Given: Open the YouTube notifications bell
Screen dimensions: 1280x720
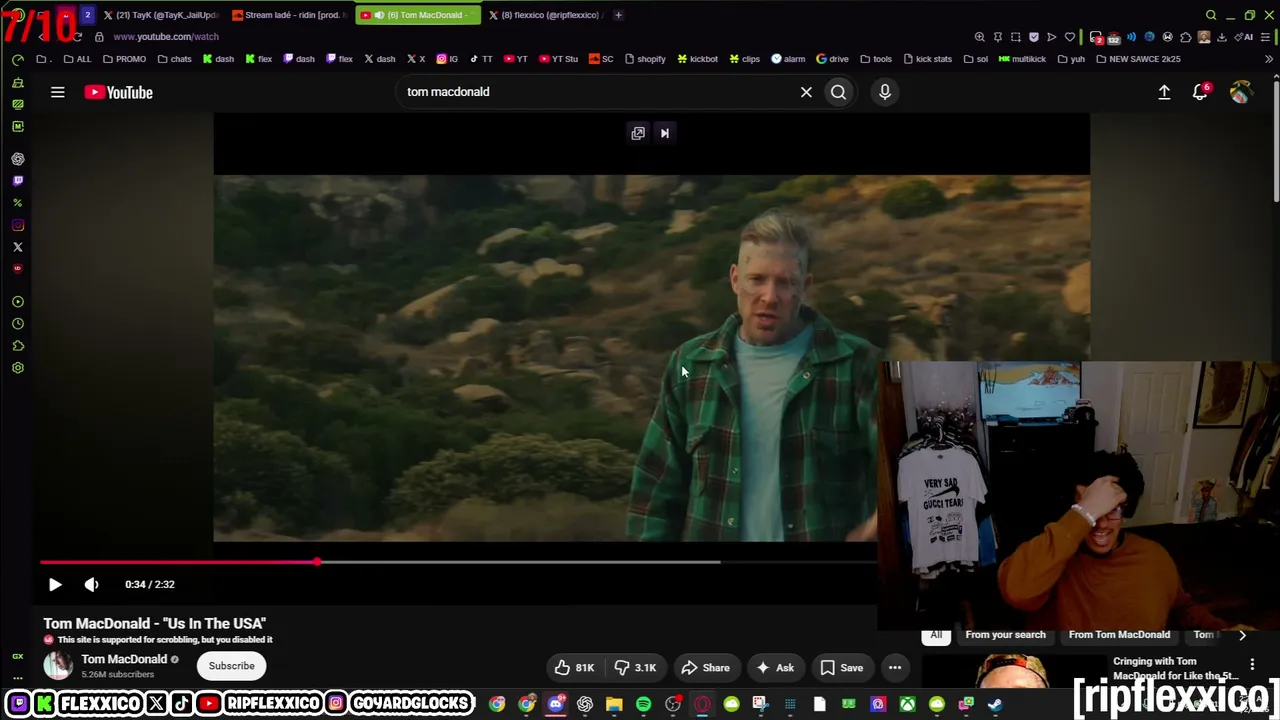Looking at the screenshot, I should point(1200,92).
